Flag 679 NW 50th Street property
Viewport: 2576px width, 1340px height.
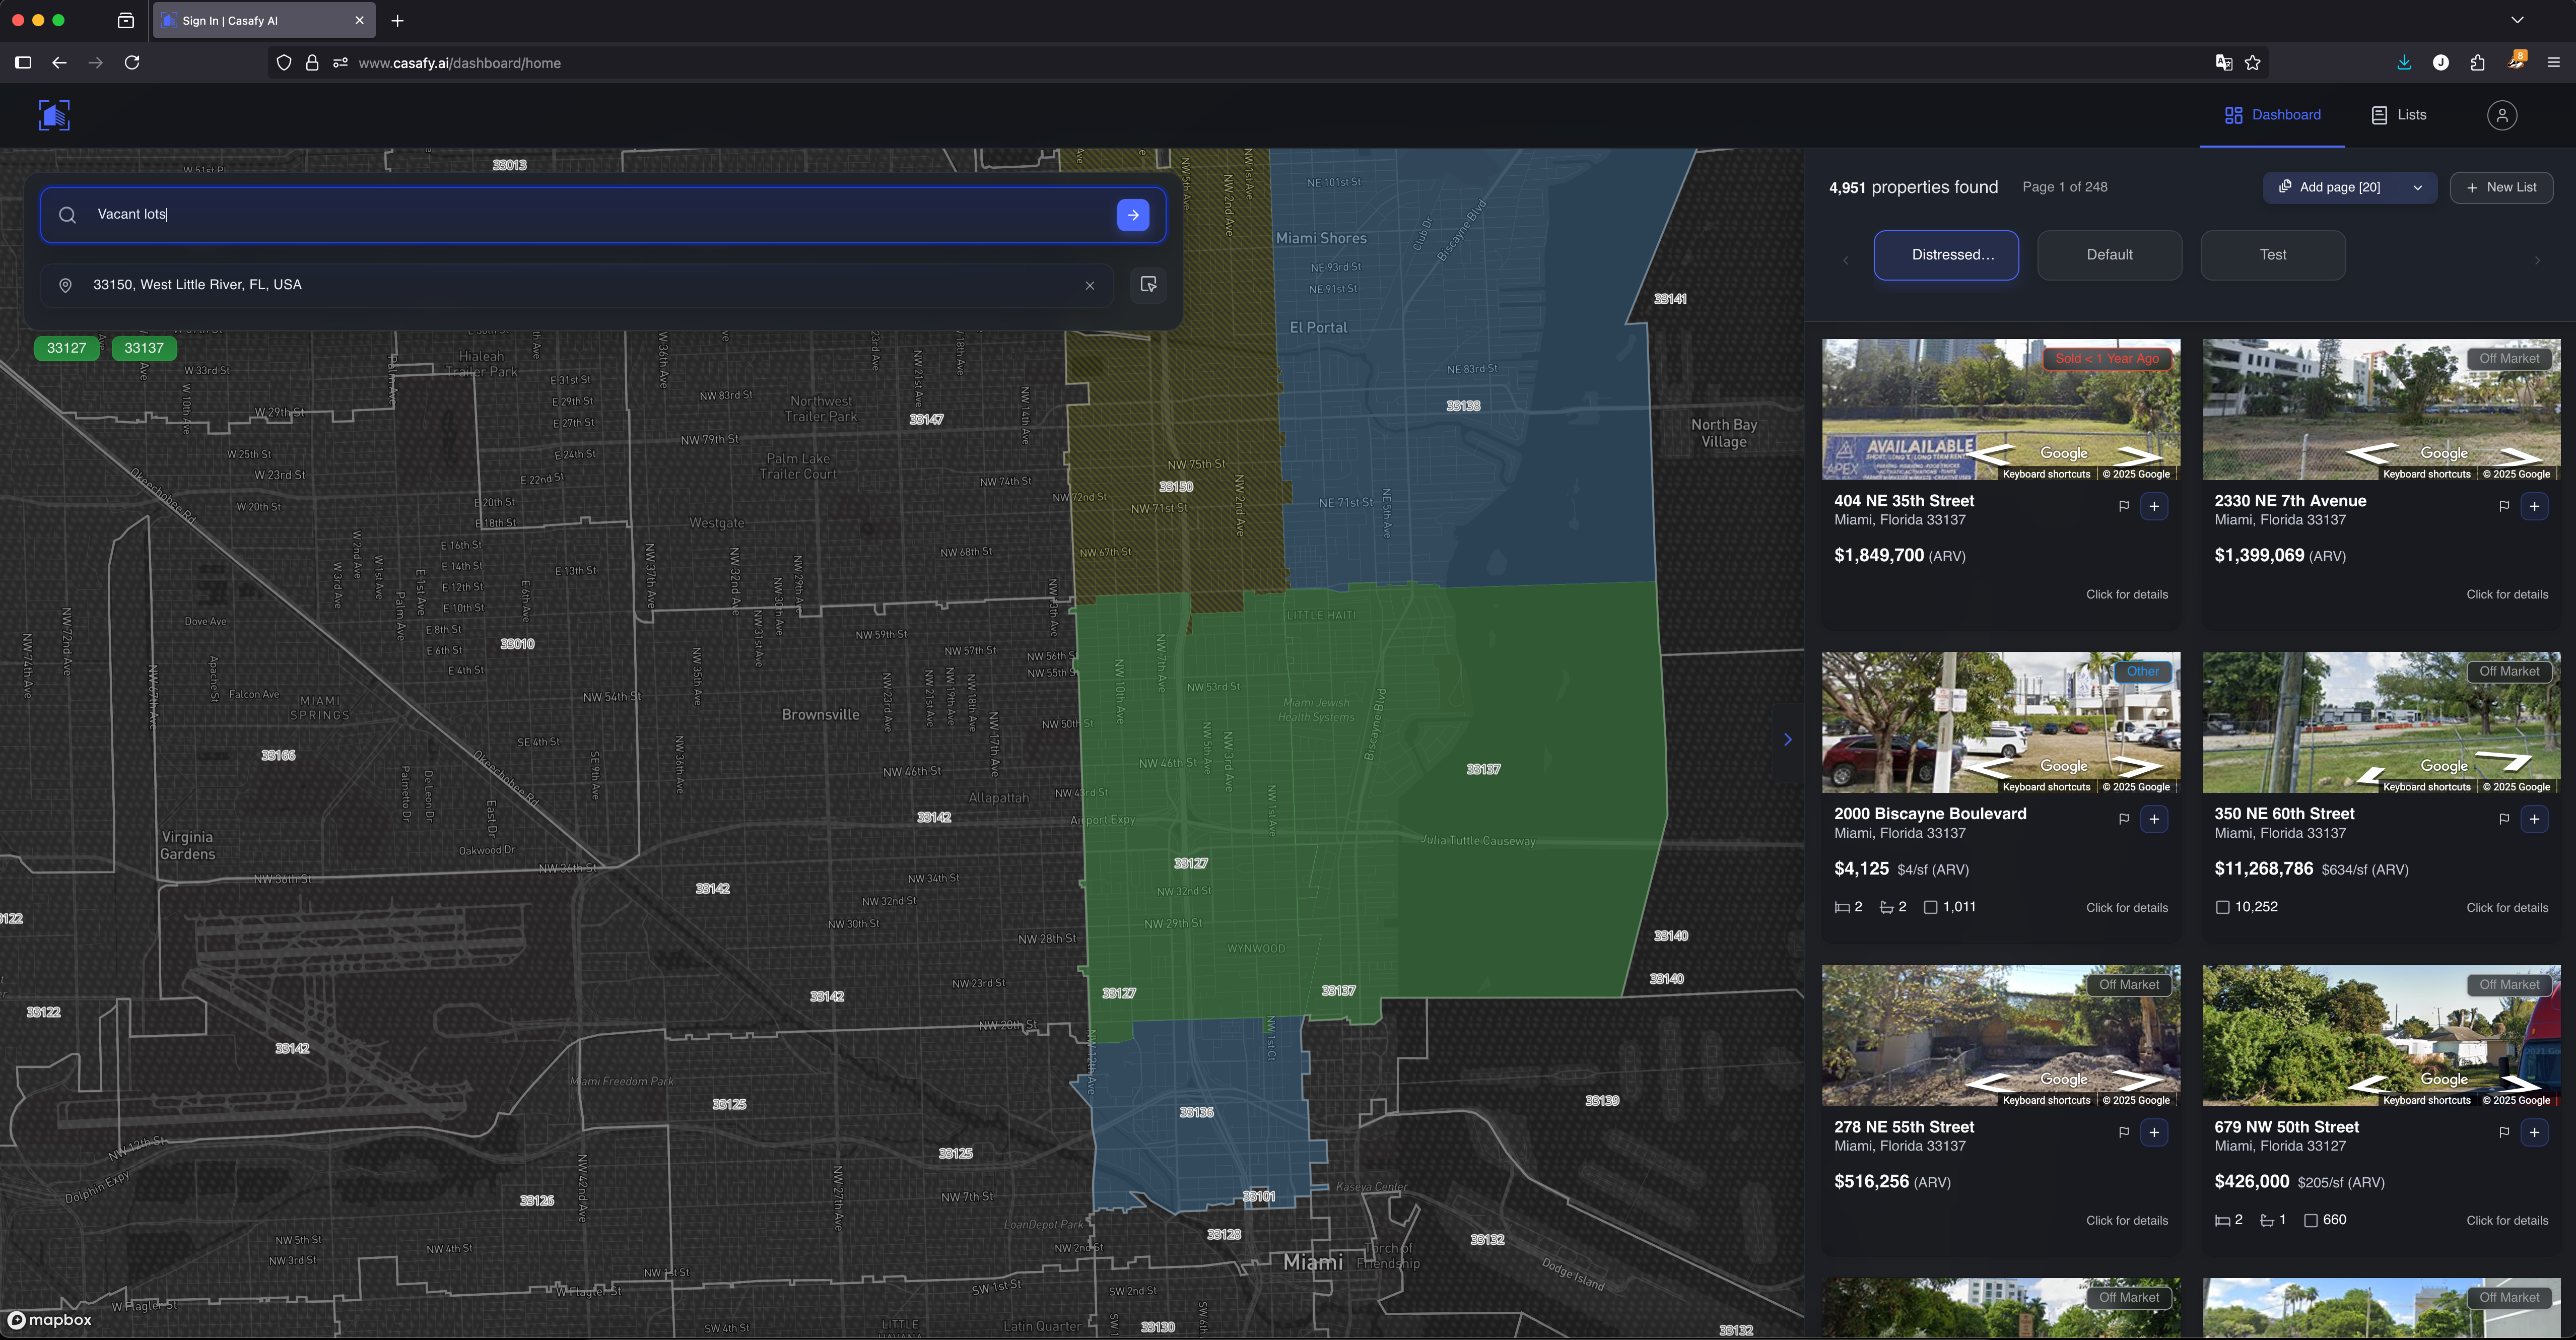(2503, 1133)
